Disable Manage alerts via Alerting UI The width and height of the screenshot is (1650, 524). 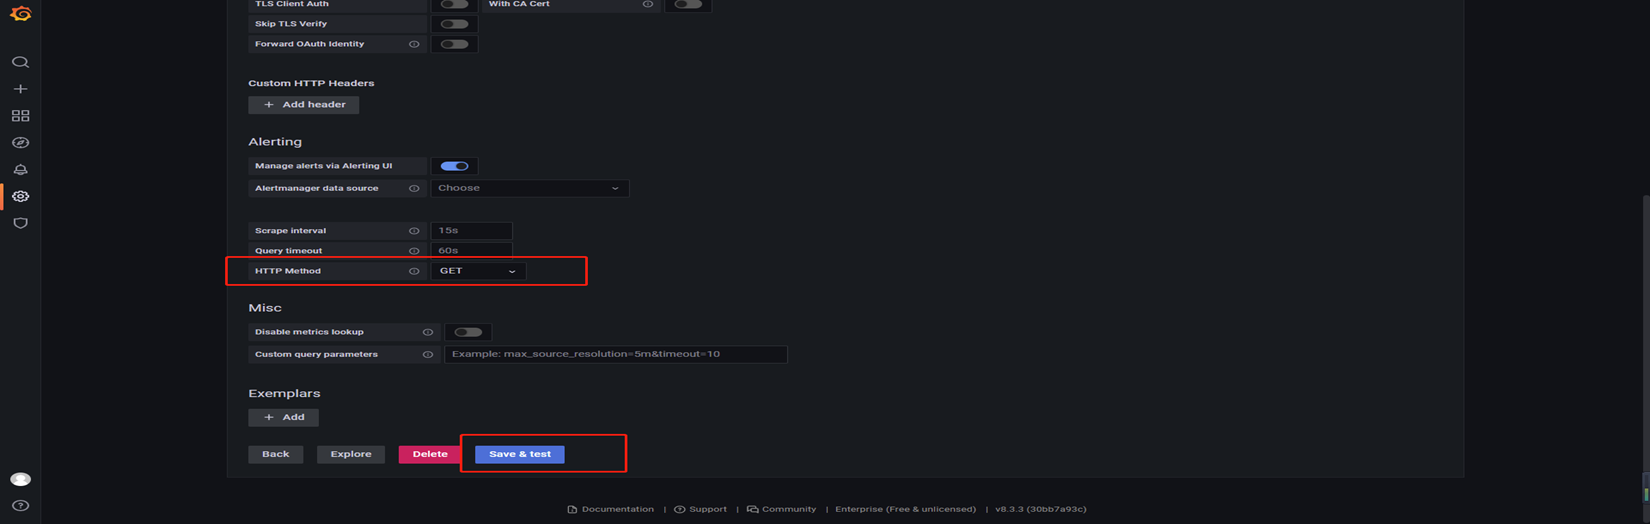tap(454, 166)
